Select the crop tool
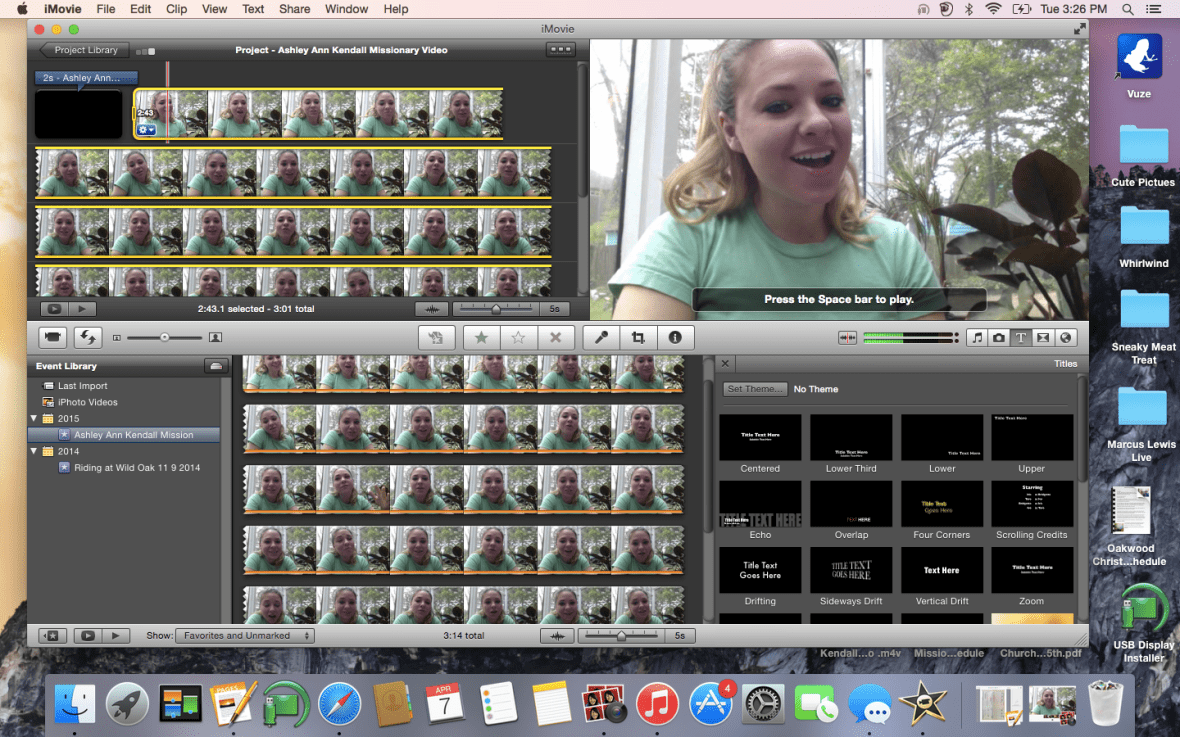Image resolution: width=1180 pixels, height=737 pixels. (638, 338)
